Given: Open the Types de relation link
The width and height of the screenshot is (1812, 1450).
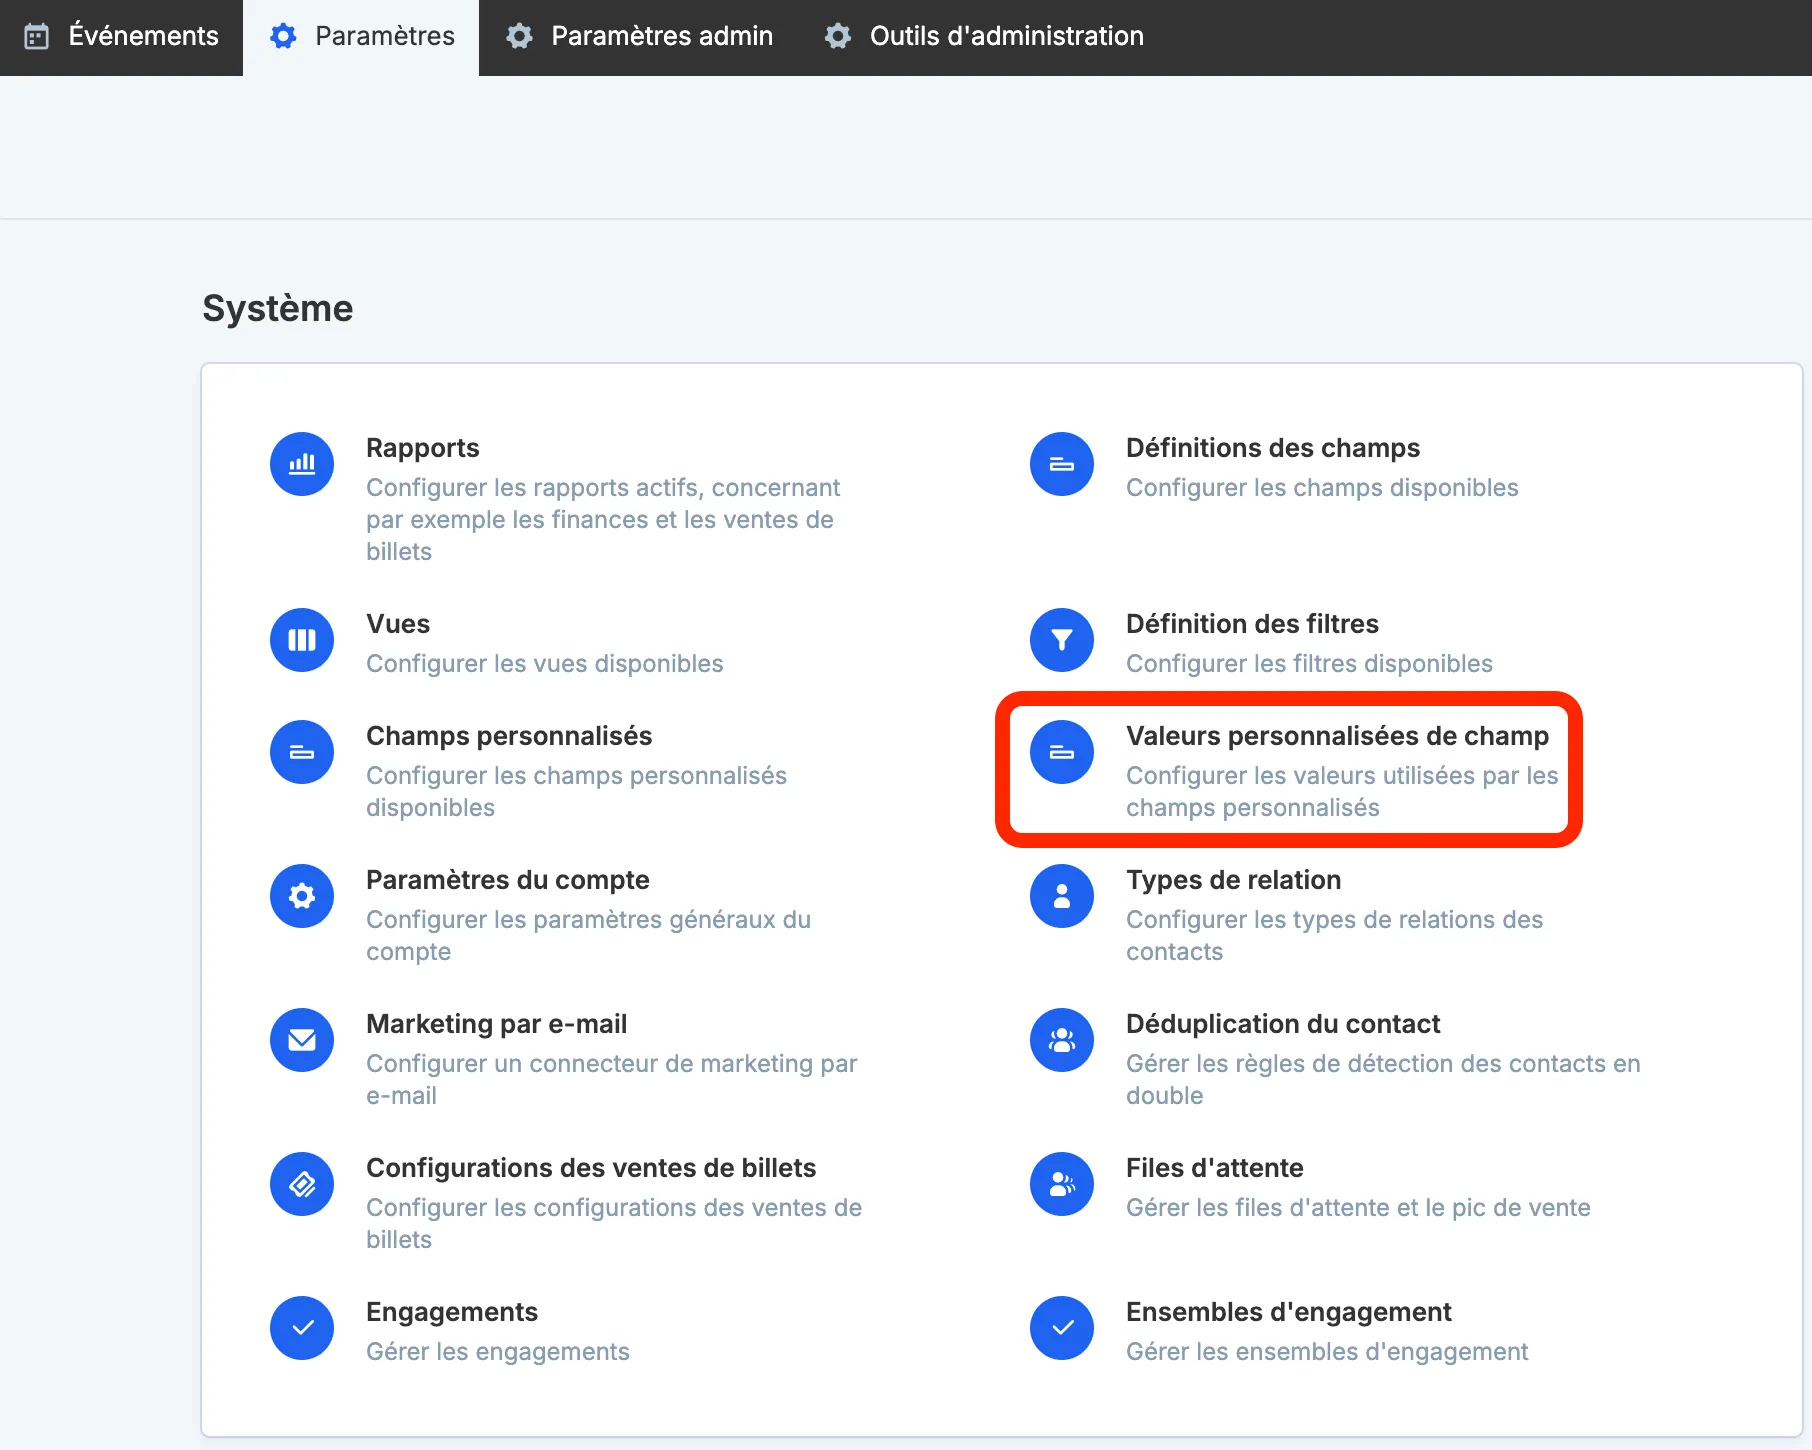Looking at the screenshot, I should tap(1234, 880).
